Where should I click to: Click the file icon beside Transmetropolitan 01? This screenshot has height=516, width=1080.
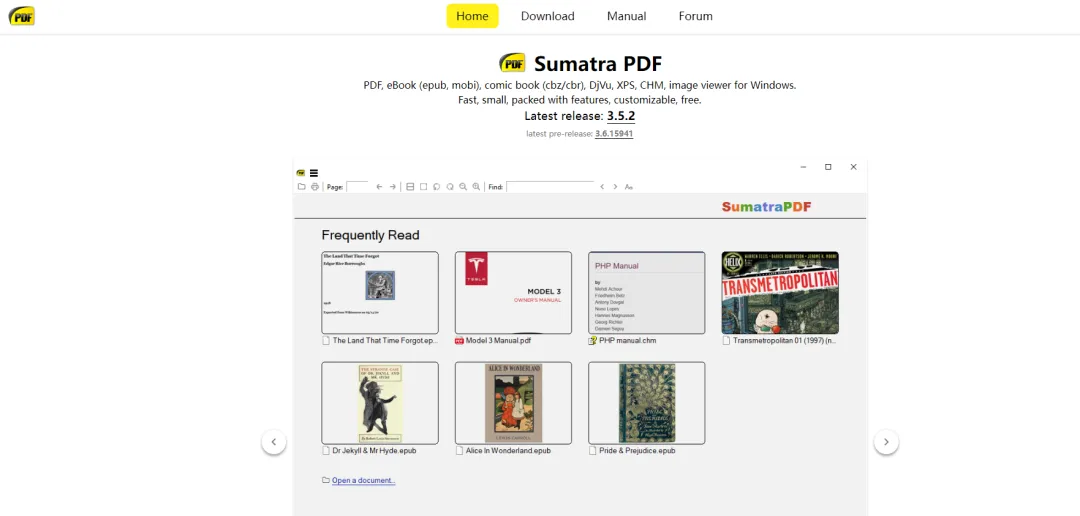726,340
